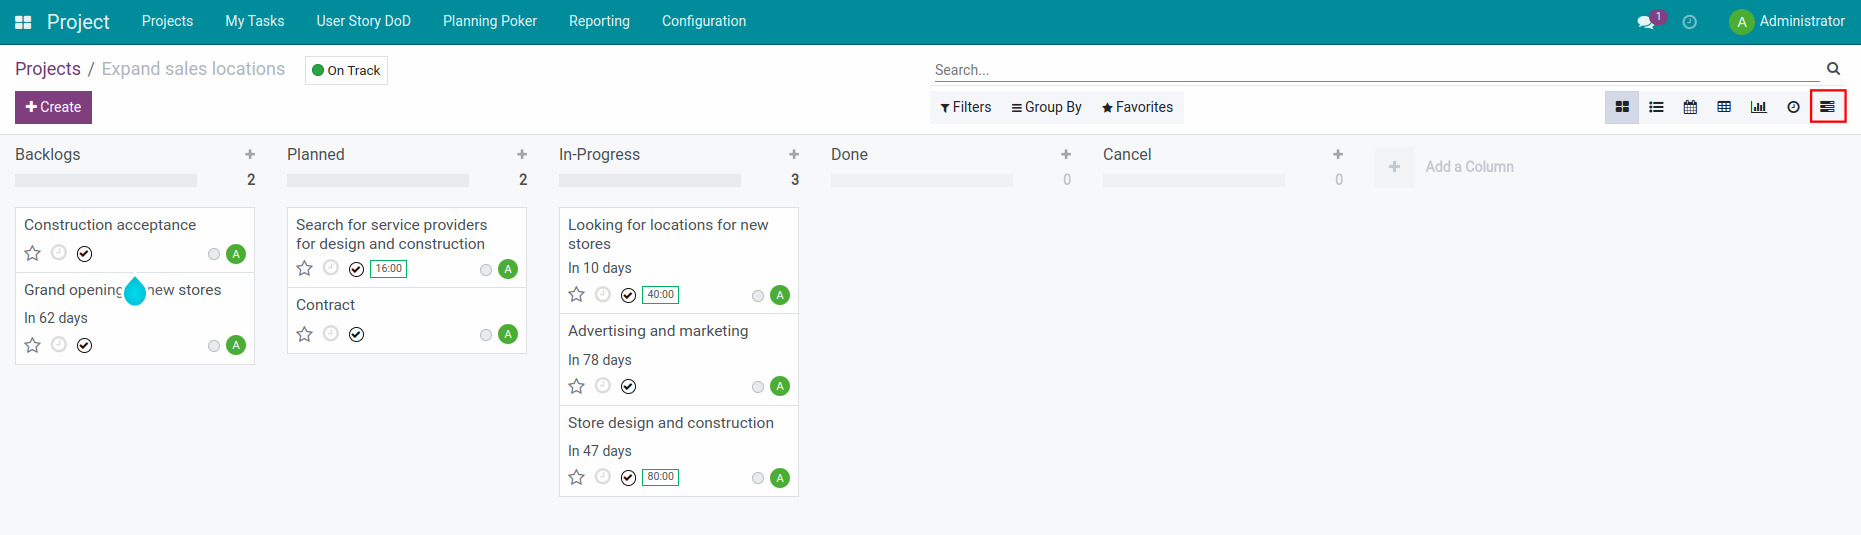
Task: Go back to Projects breadcrumb
Action: point(48,69)
